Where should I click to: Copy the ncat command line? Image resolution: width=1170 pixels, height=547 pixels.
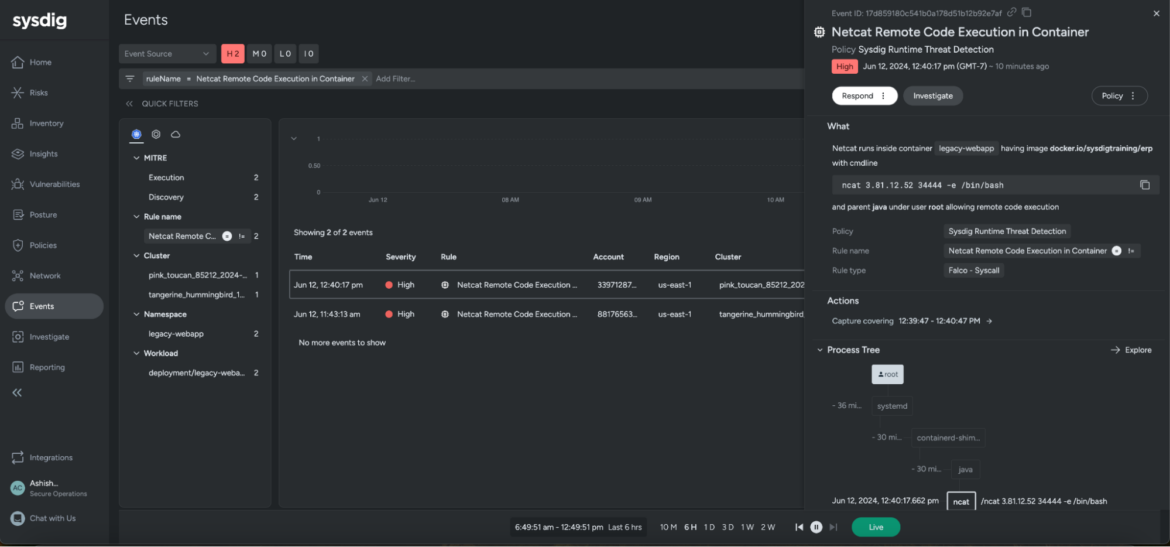[1145, 185]
